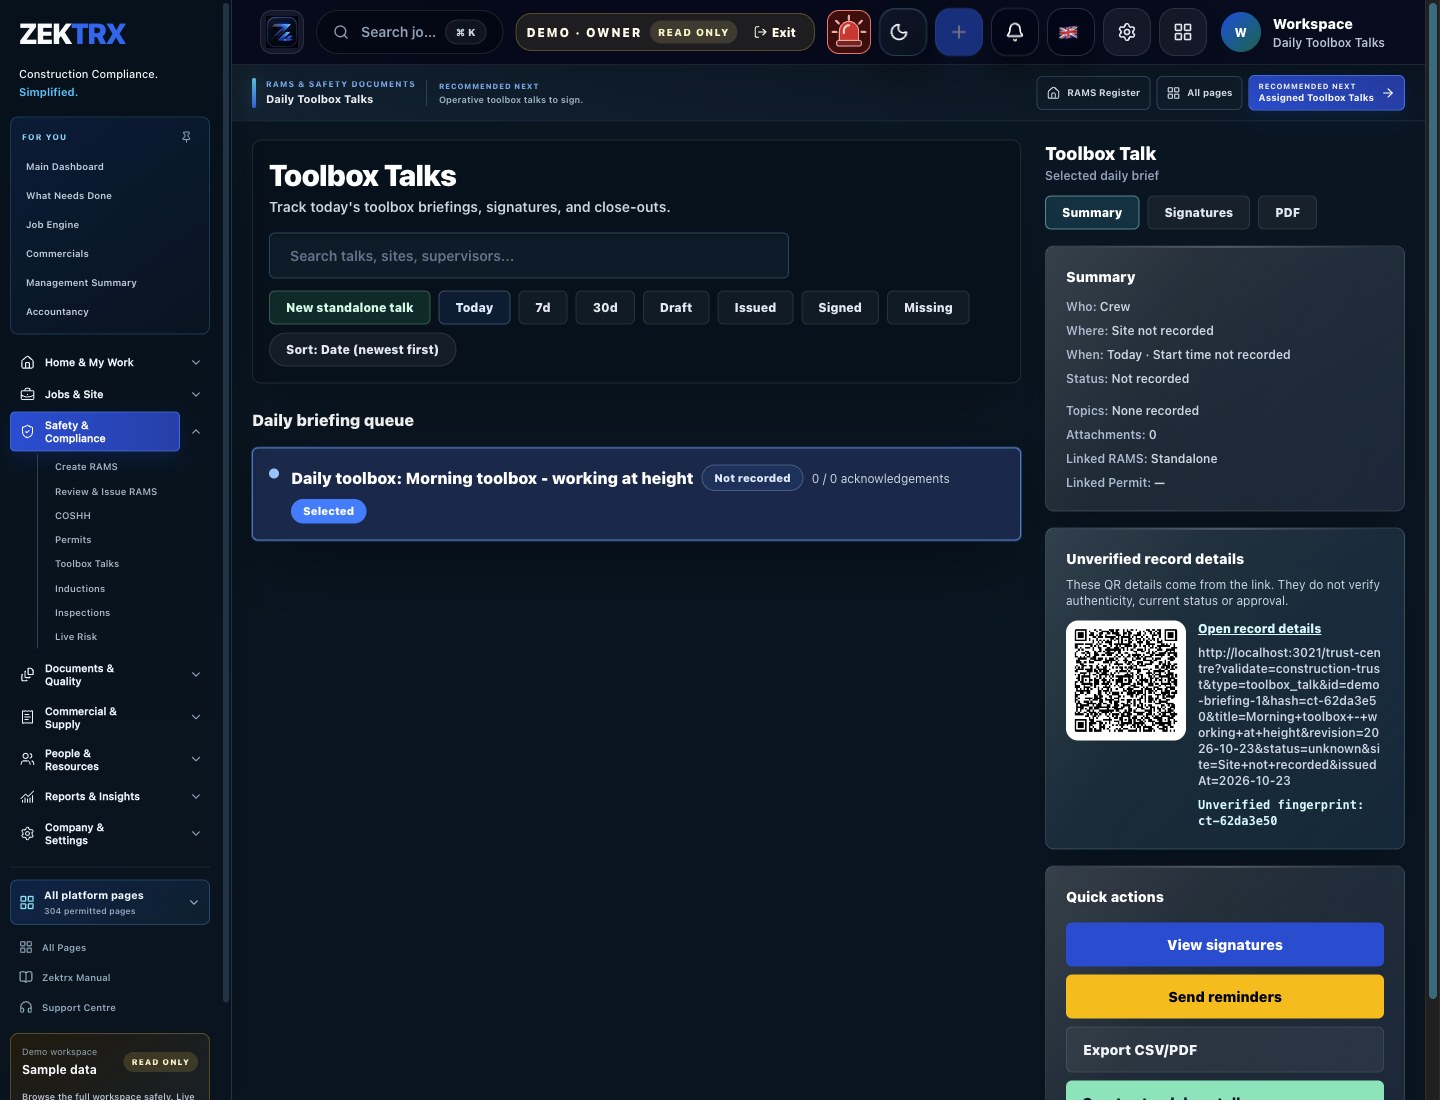This screenshot has height=1100, width=1440.
Task: Open record details link
Action: (1259, 629)
